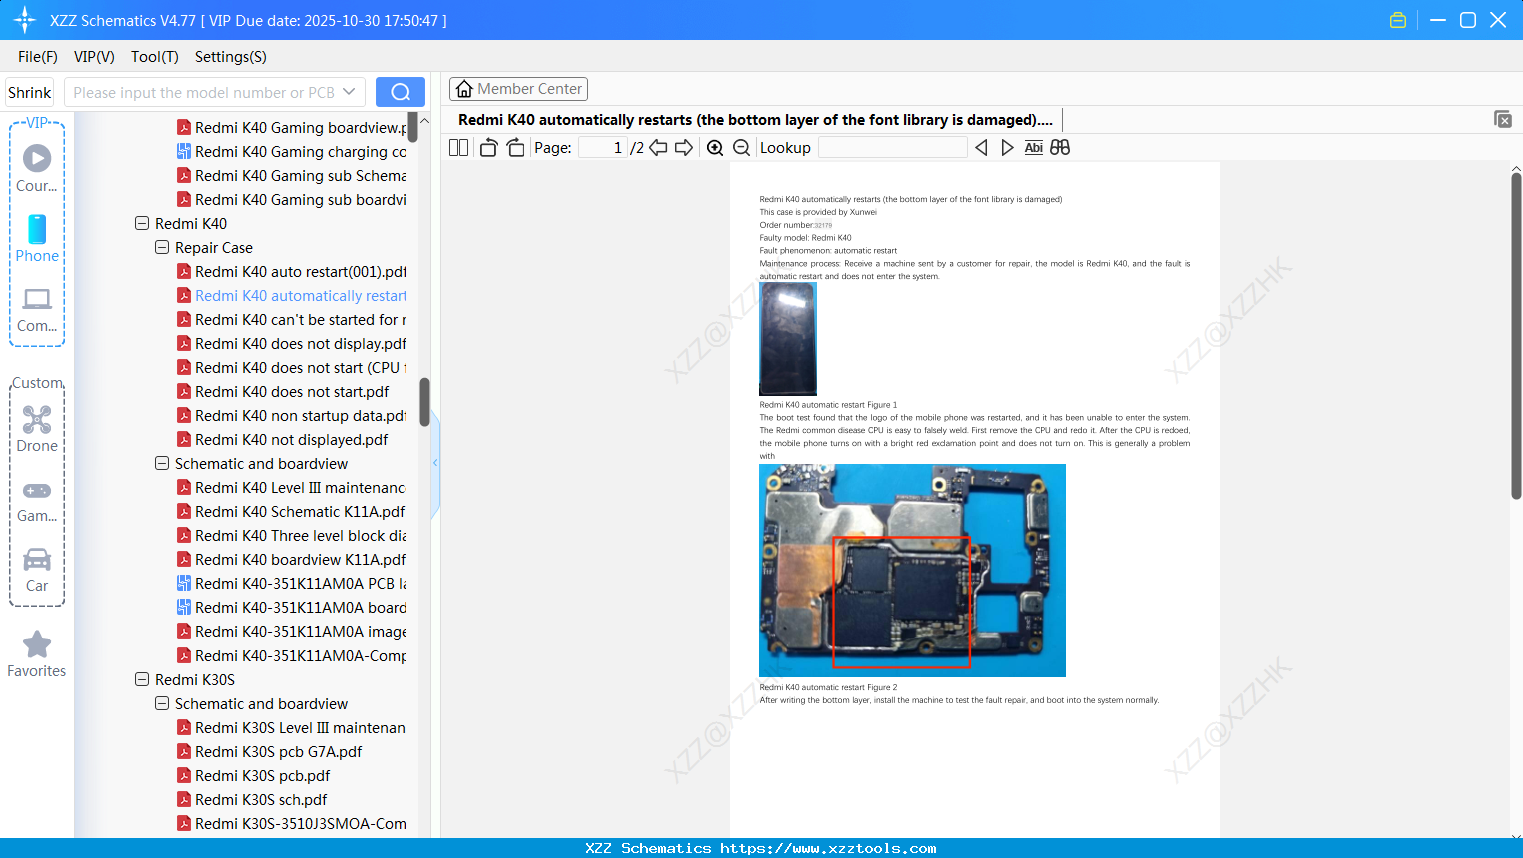Open the Member Center home button
This screenshot has width=1523, height=858.
(x=518, y=89)
